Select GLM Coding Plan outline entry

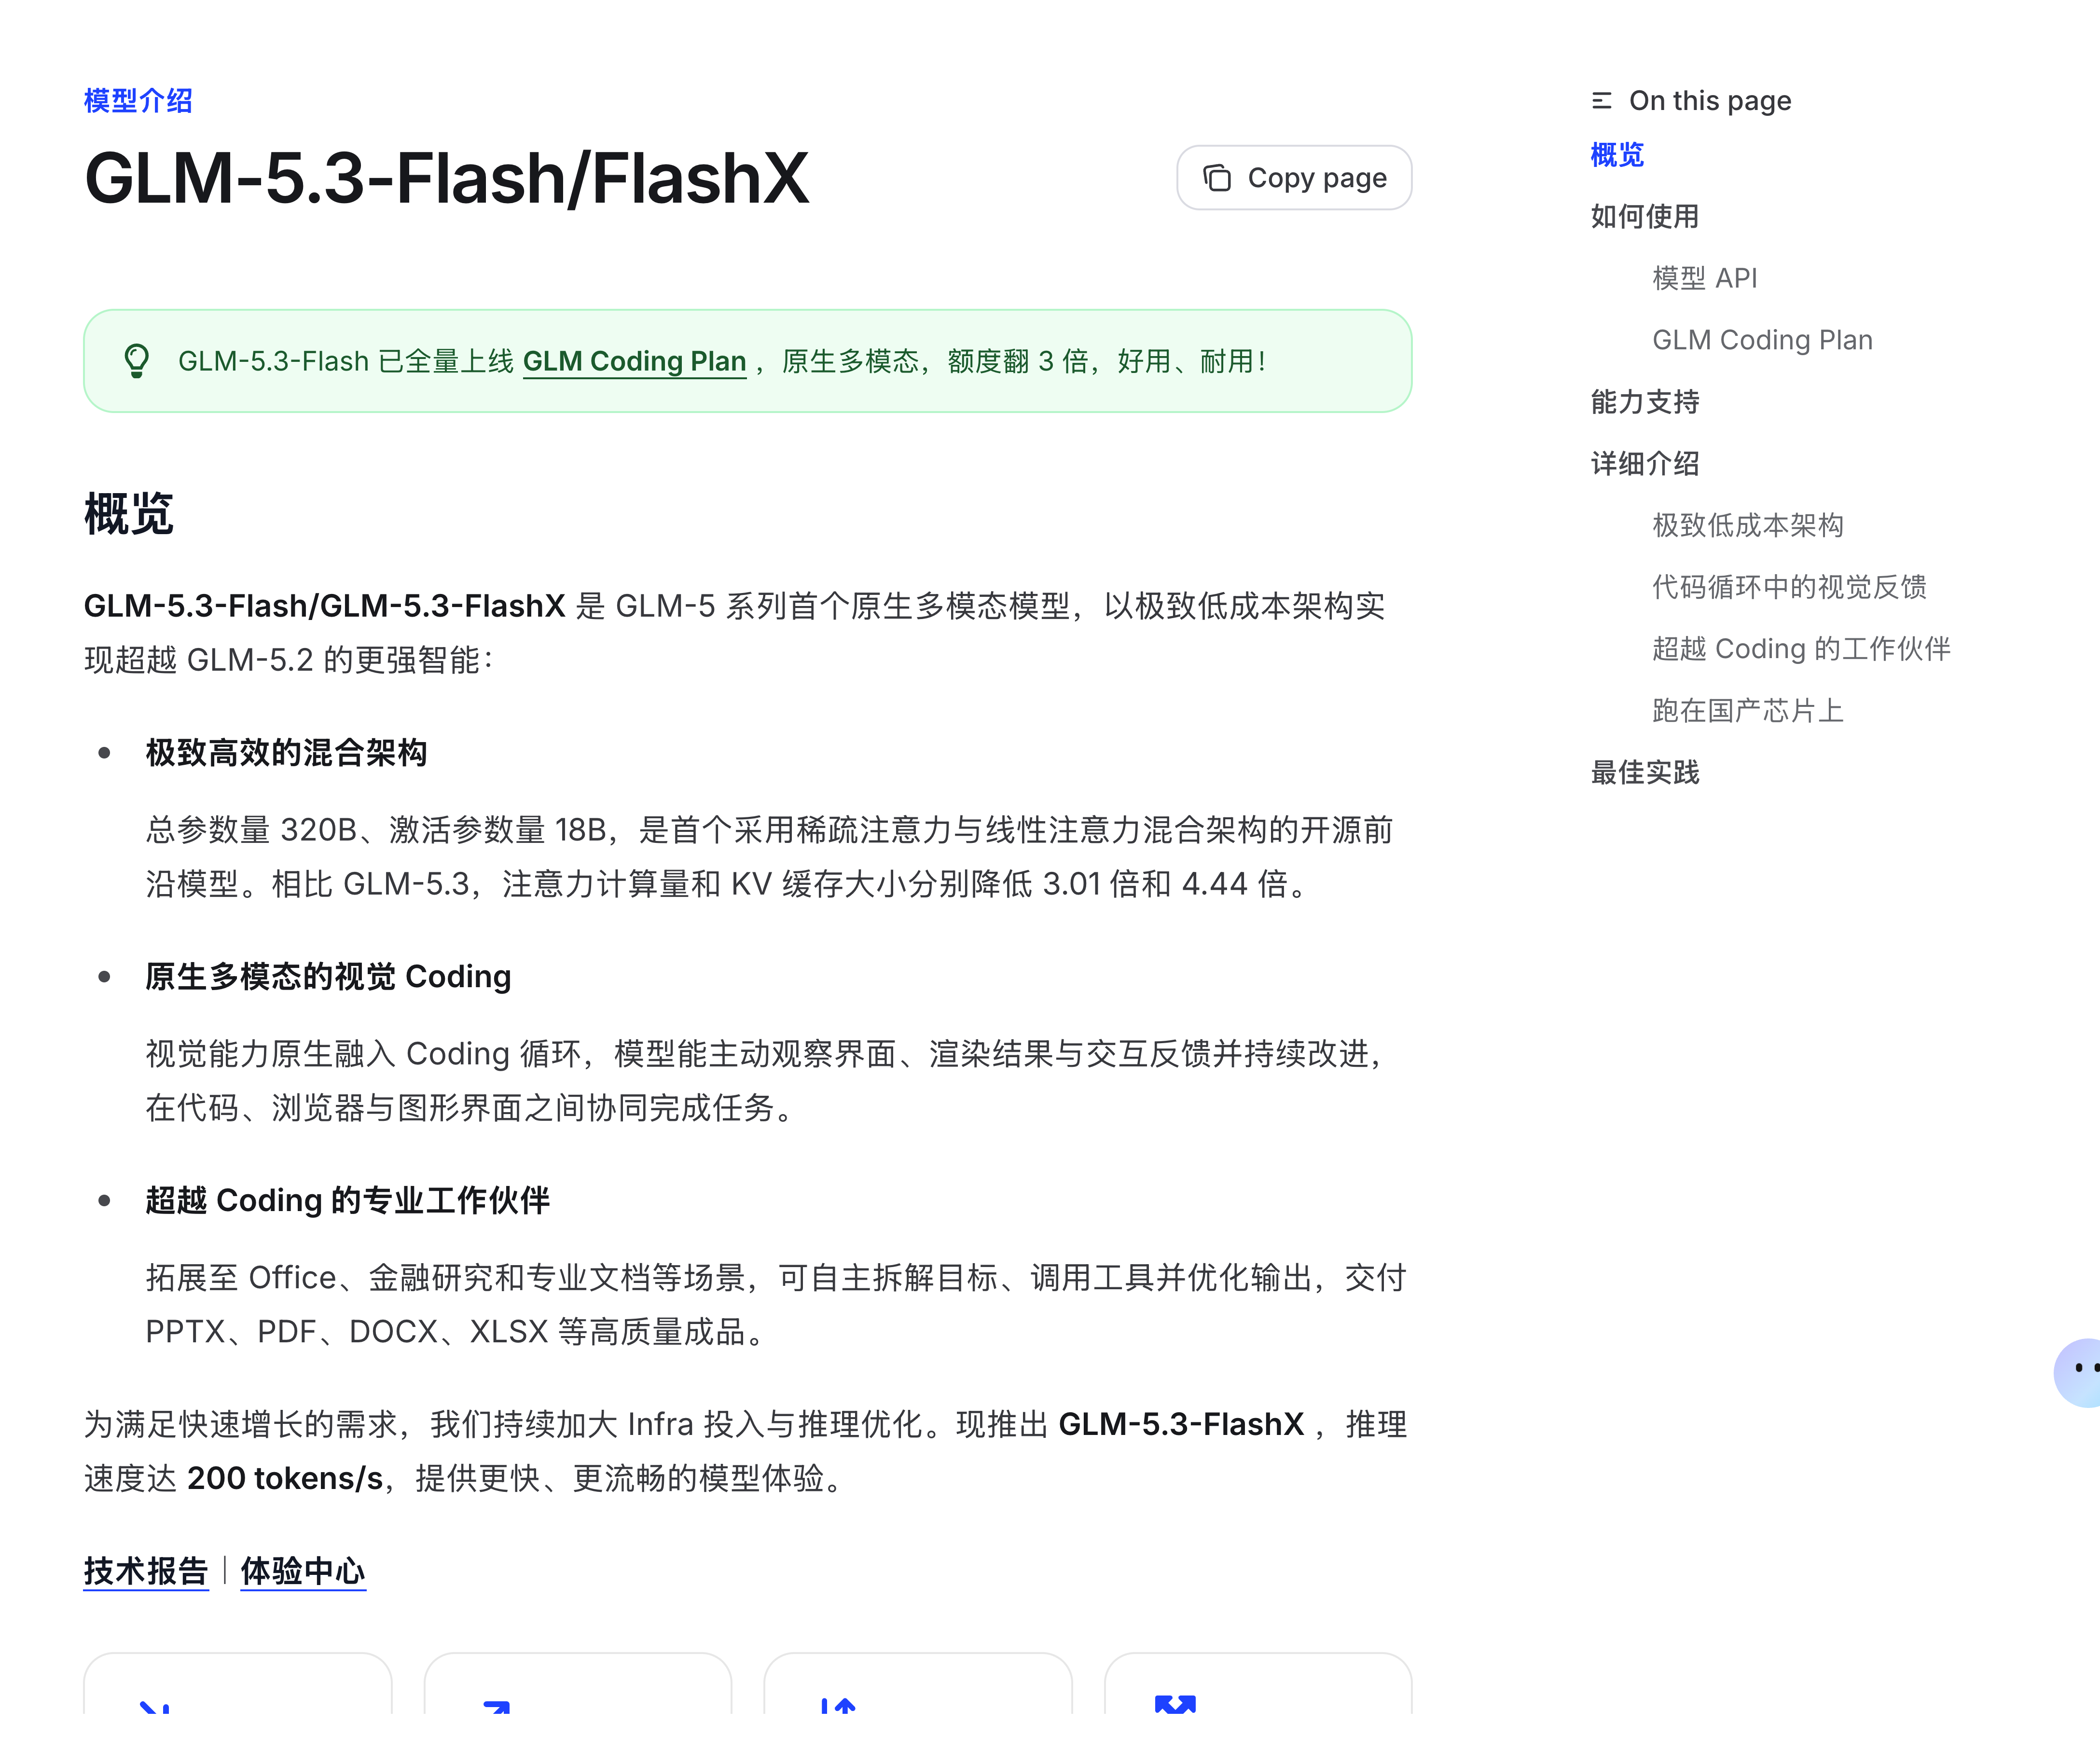pos(1762,340)
